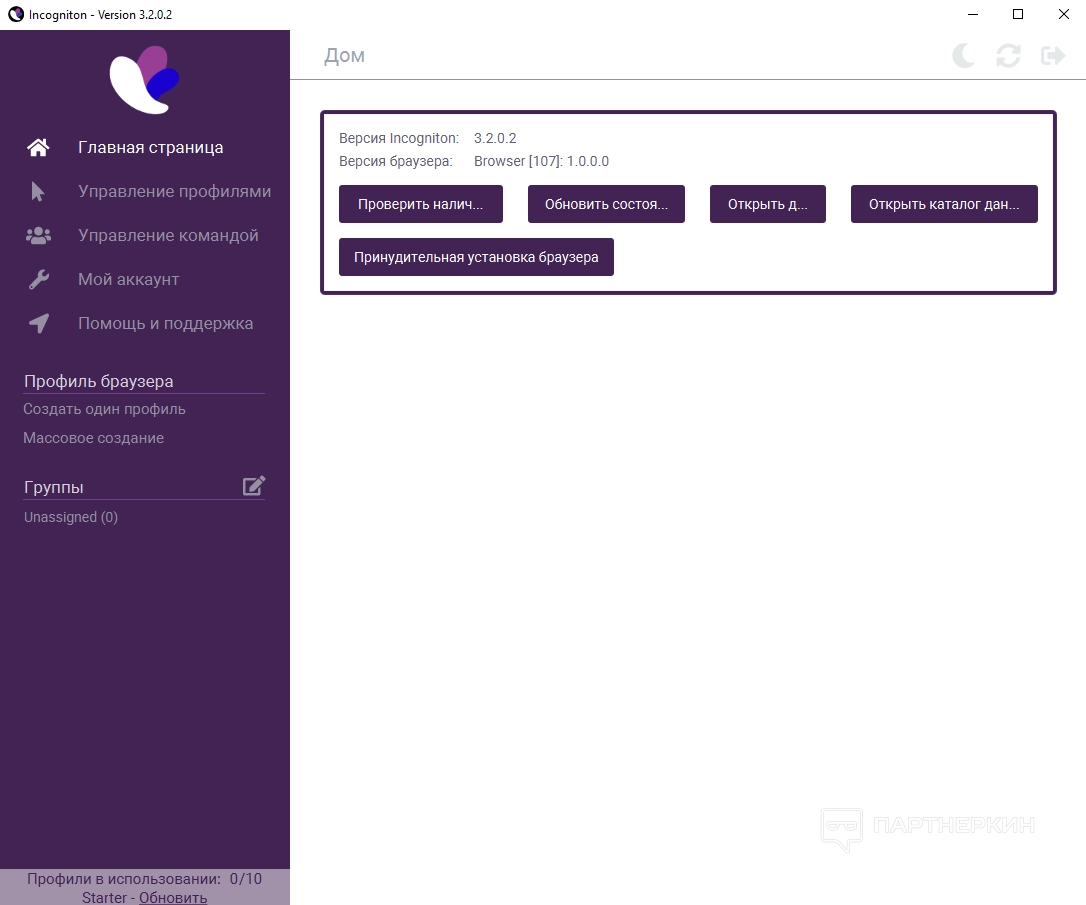Click the refresh arrows icon in header
The width and height of the screenshot is (1086, 905).
tap(1008, 55)
